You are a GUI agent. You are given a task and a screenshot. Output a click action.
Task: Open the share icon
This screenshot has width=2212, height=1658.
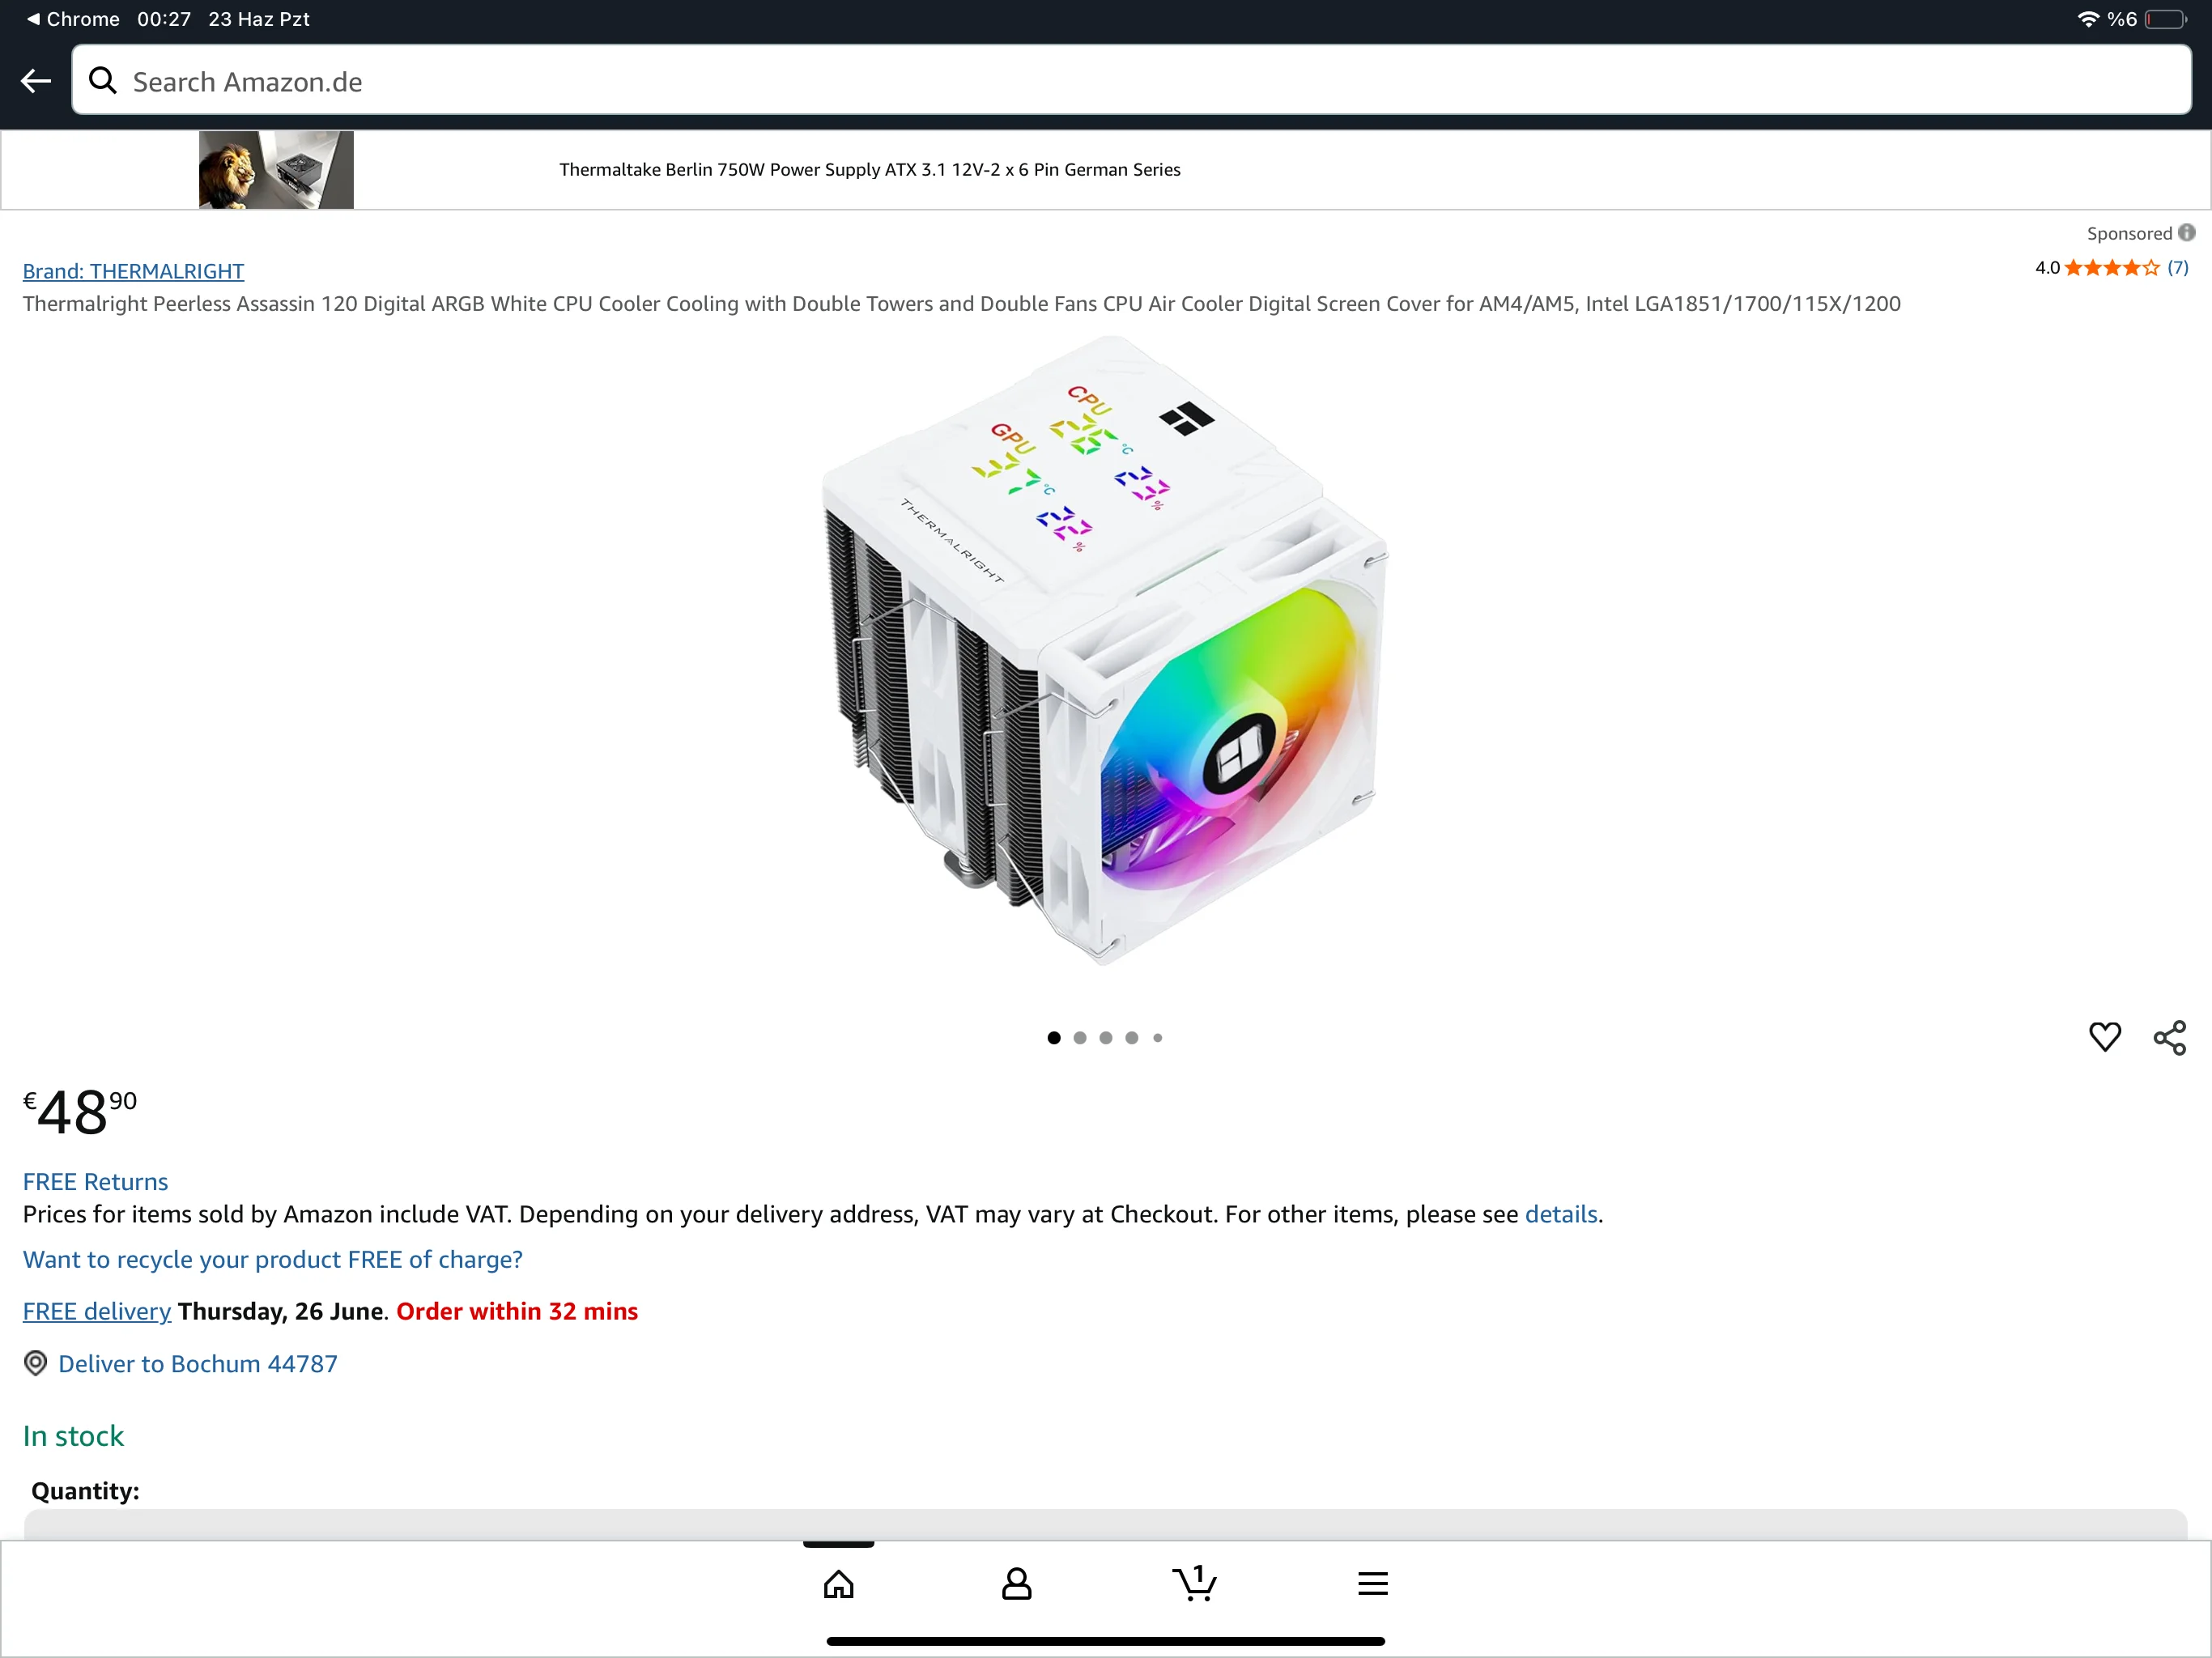tap(2169, 1037)
